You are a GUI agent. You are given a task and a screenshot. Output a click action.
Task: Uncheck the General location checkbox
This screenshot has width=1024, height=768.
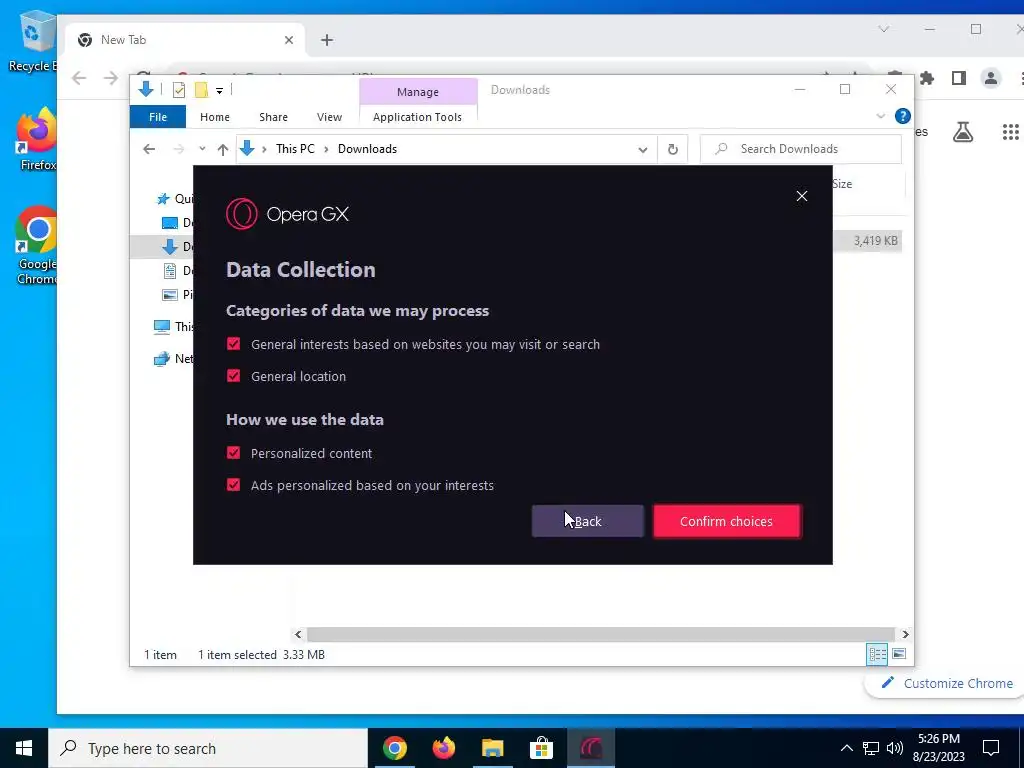coord(233,376)
